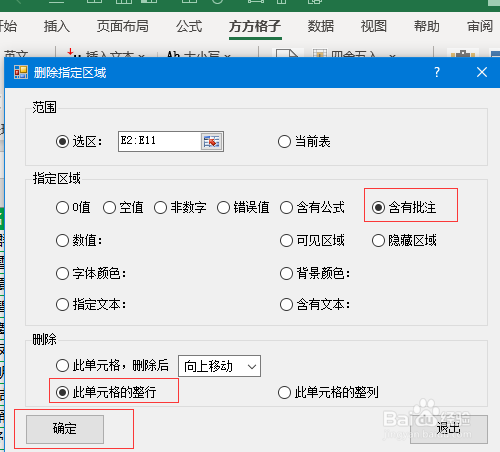The height and width of the screenshot is (452, 500).
Task: Select the 可见区域 option
Action: 286,240
